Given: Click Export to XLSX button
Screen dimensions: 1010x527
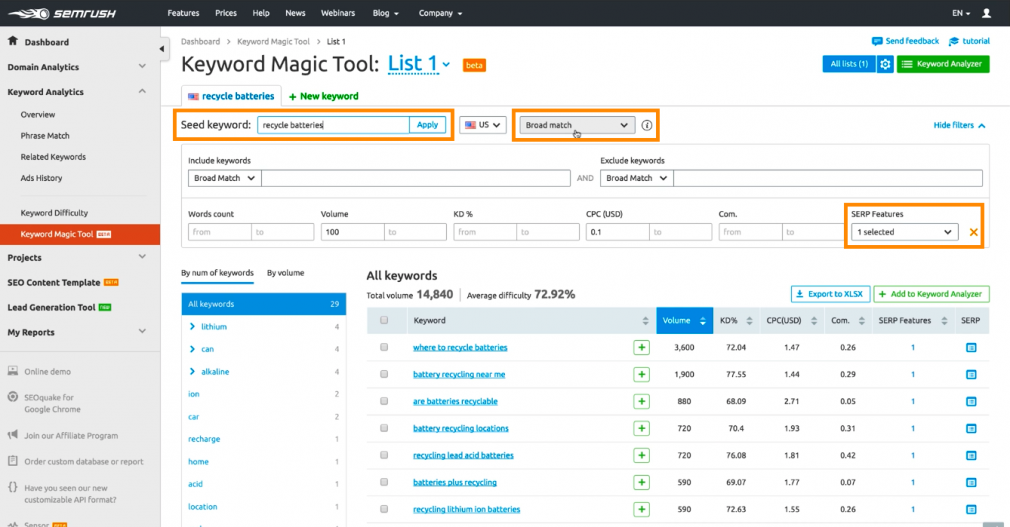Looking at the screenshot, I should click(x=830, y=294).
